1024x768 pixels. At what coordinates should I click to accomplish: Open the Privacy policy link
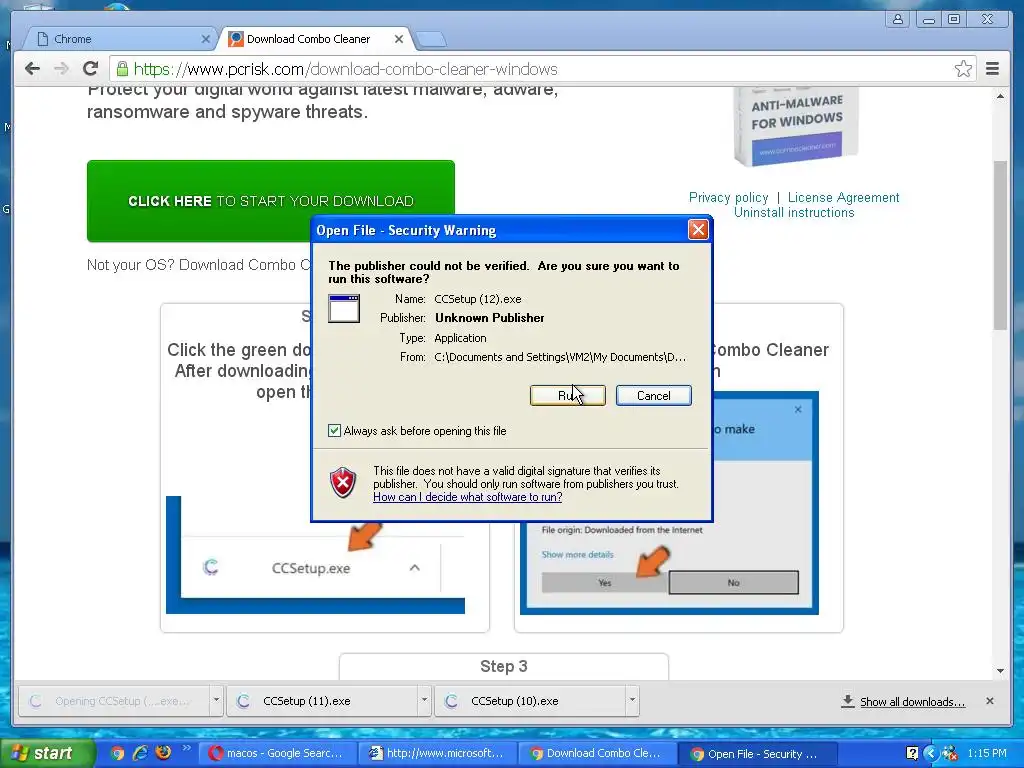point(728,197)
